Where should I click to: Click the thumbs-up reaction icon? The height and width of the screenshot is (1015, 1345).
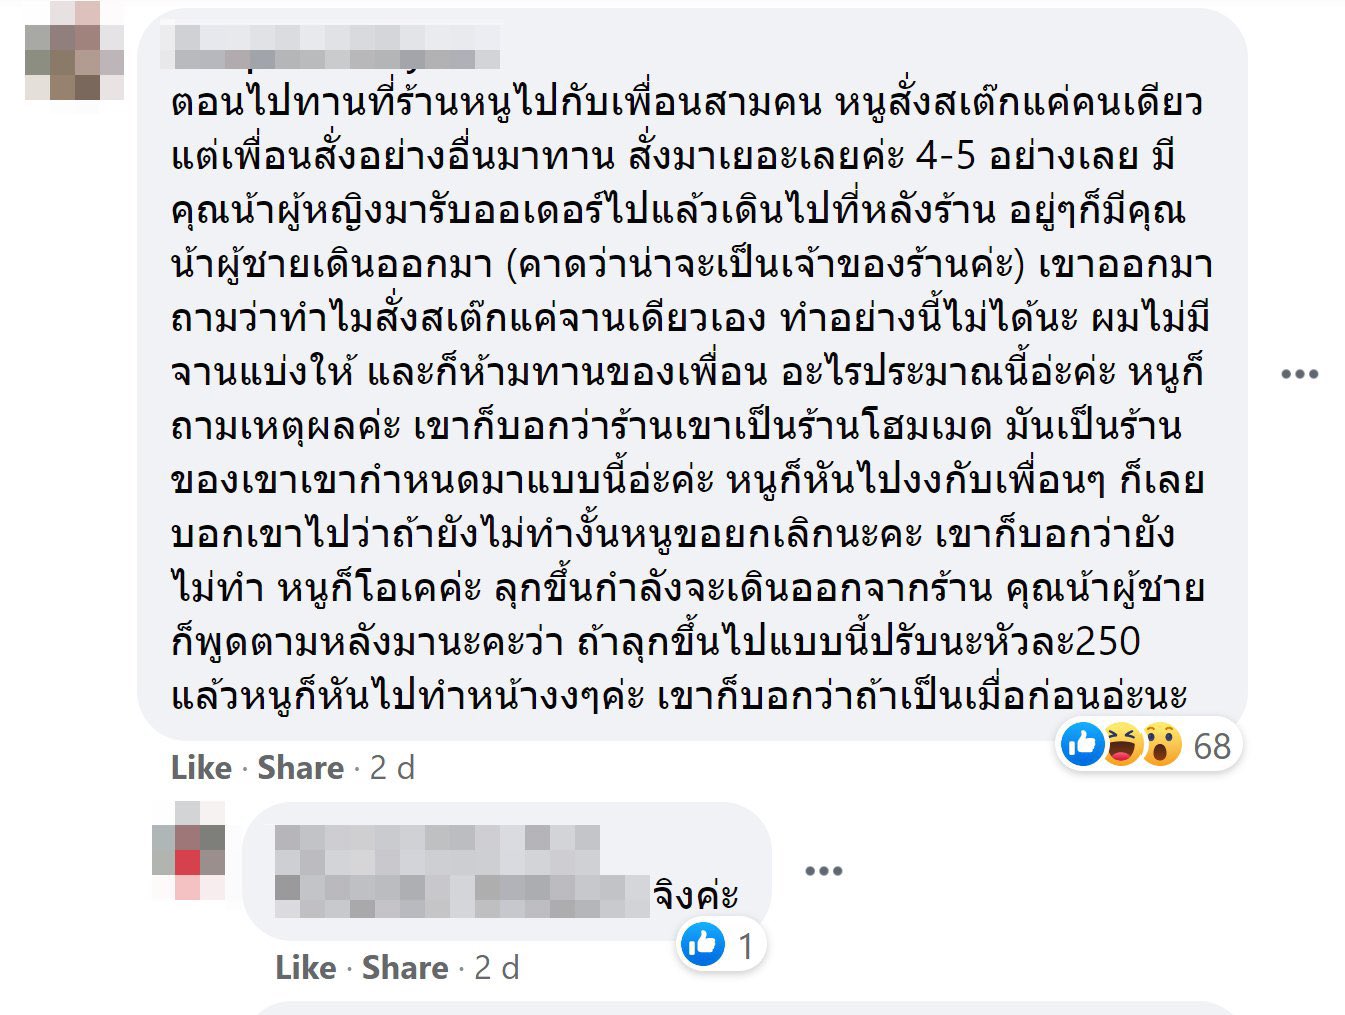pyautogui.click(x=1081, y=745)
